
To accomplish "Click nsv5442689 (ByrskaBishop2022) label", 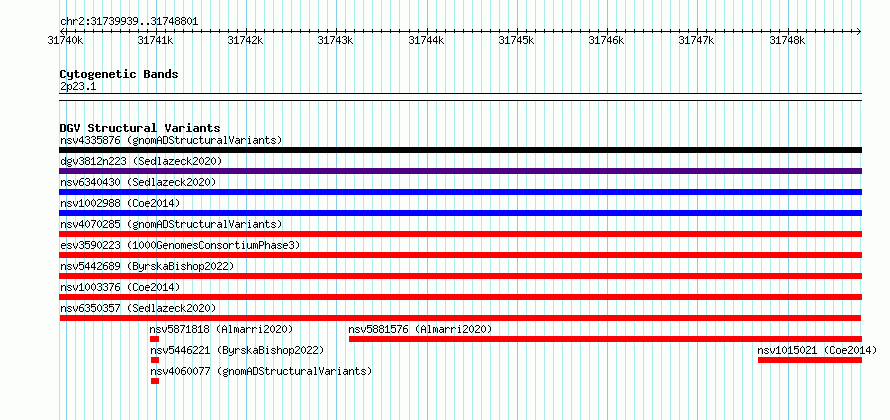I will click(147, 266).
